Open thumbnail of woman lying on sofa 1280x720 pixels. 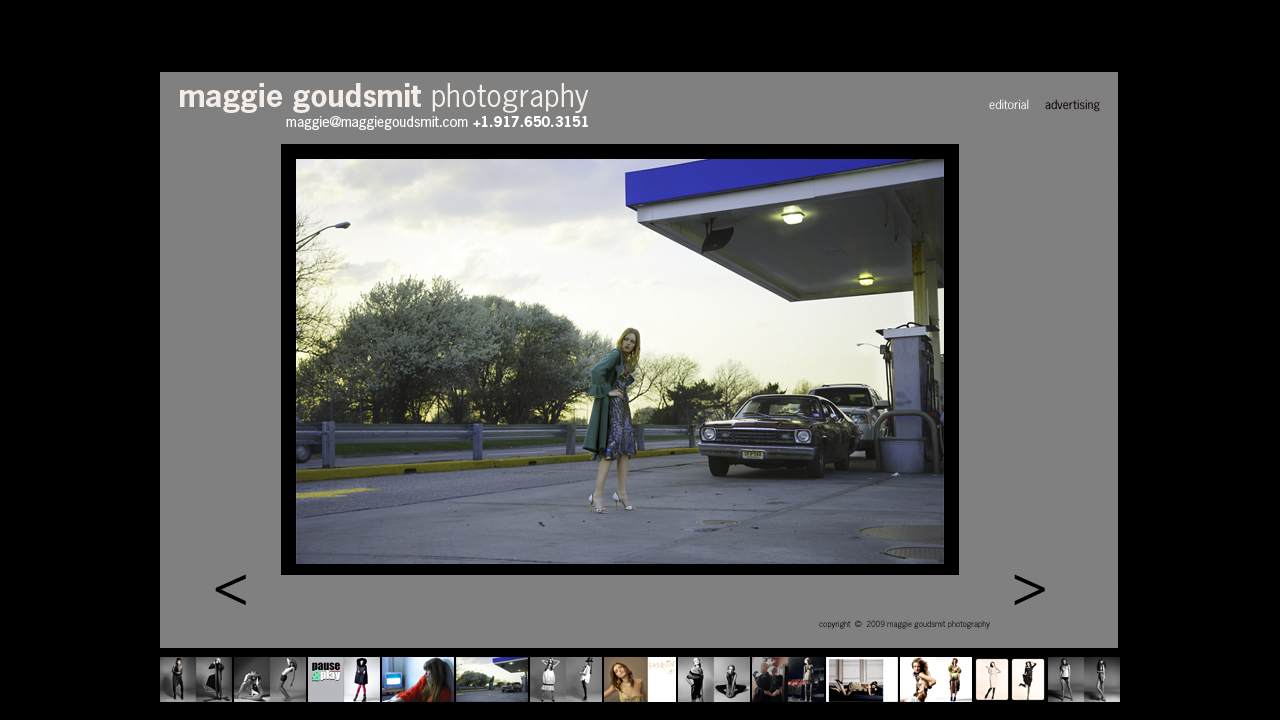click(x=862, y=680)
